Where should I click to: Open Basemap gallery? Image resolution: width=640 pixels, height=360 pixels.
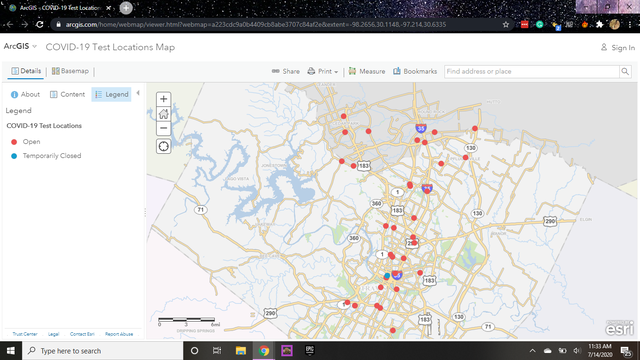pyautogui.click(x=70, y=71)
